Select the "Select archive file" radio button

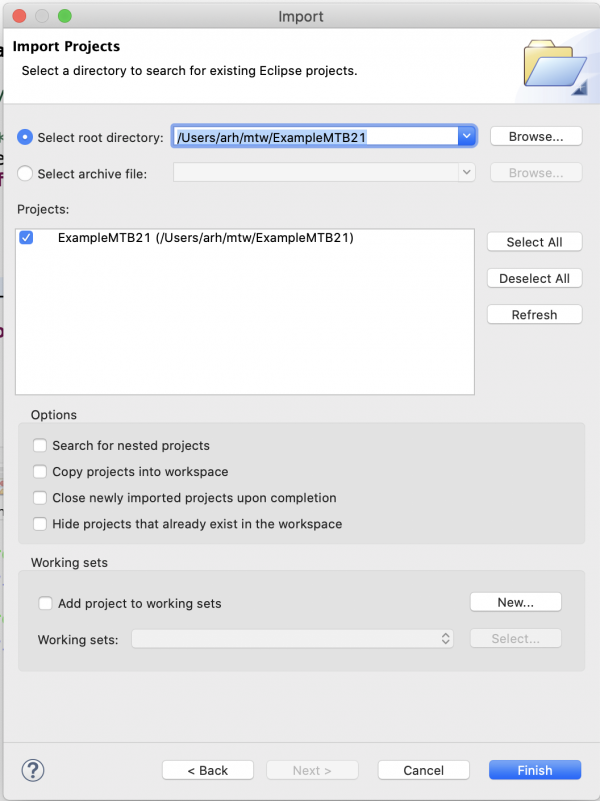(x=24, y=172)
